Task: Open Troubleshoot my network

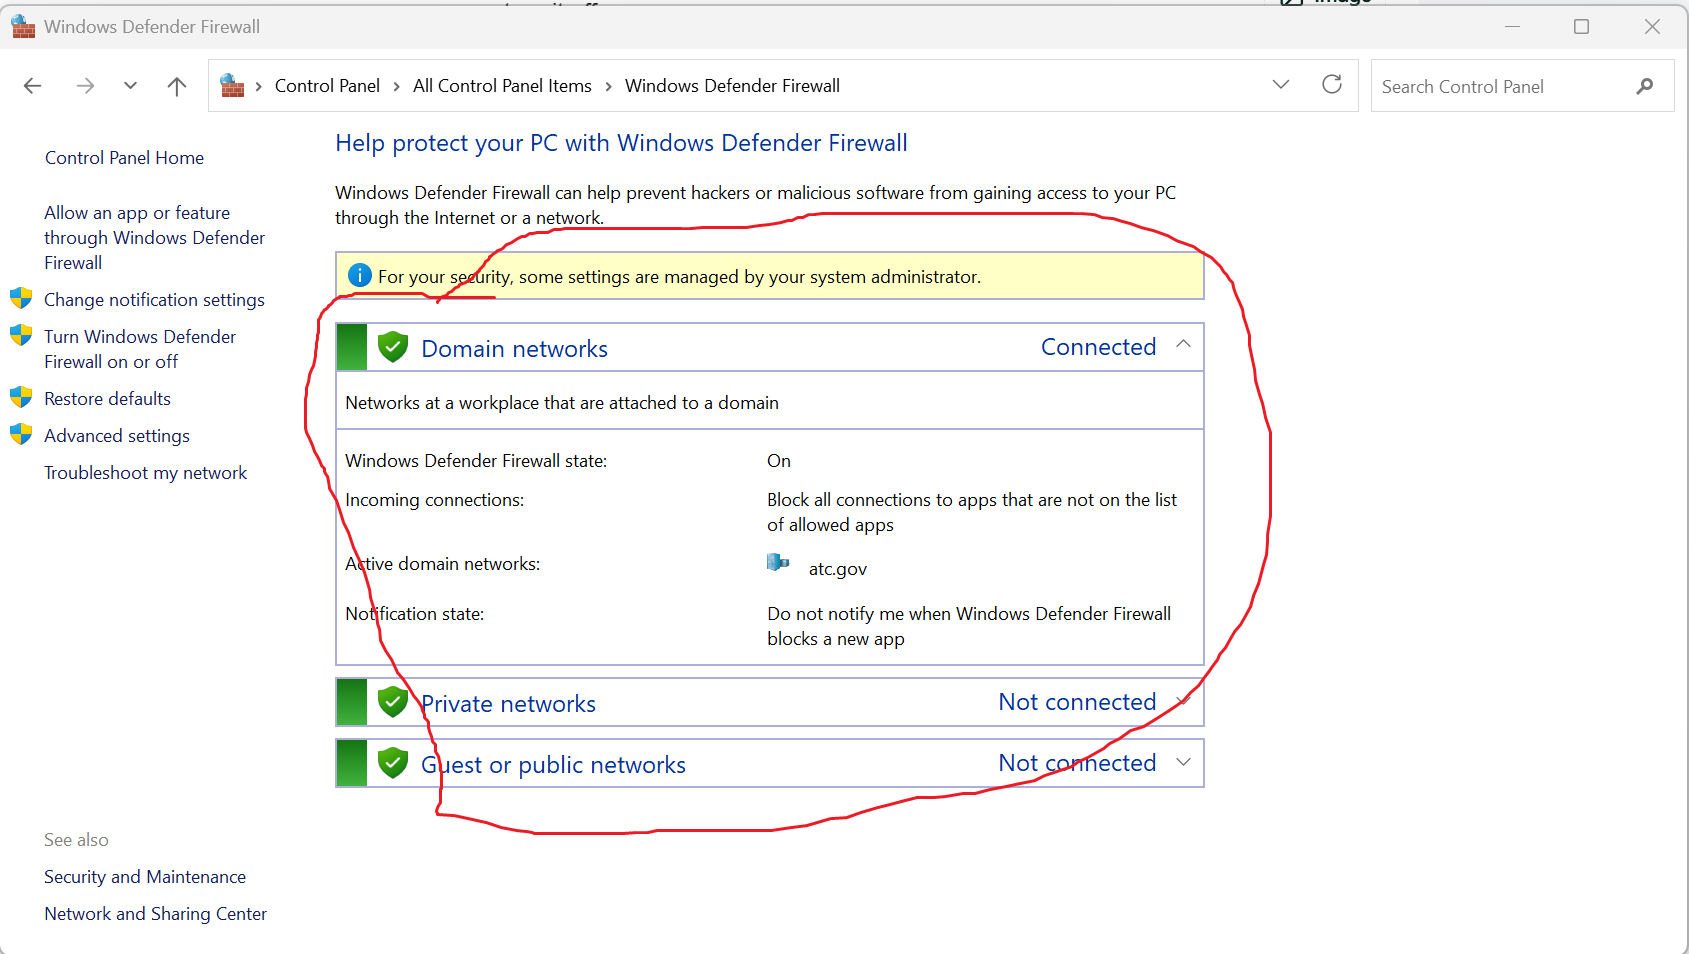Action: point(145,473)
